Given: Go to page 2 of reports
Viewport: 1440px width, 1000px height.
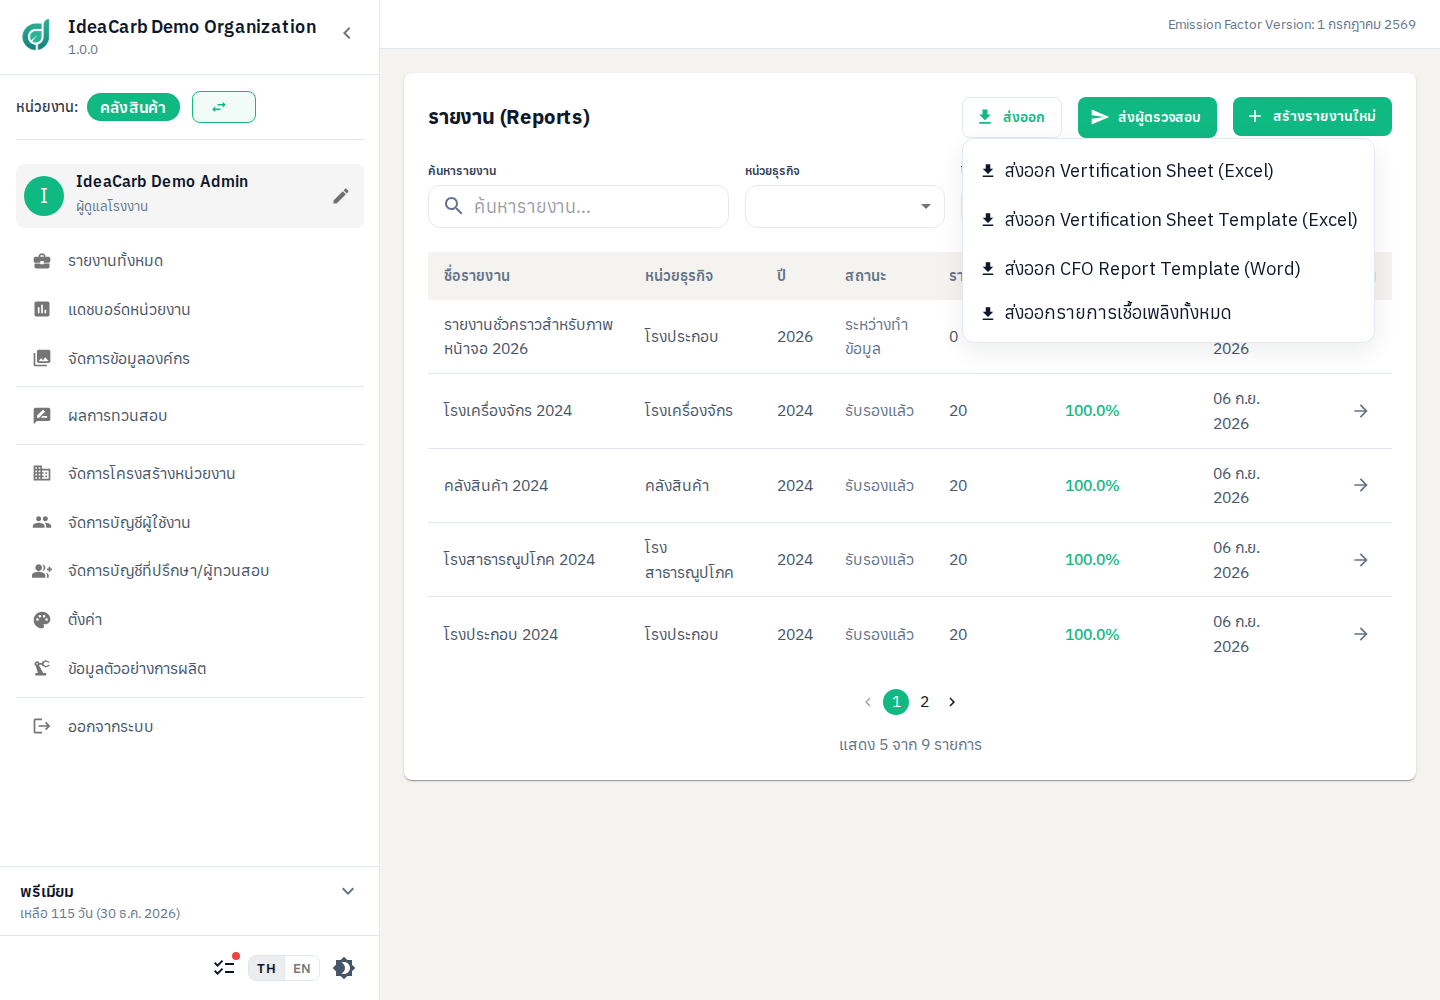Looking at the screenshot, I should tap(925, 702).
